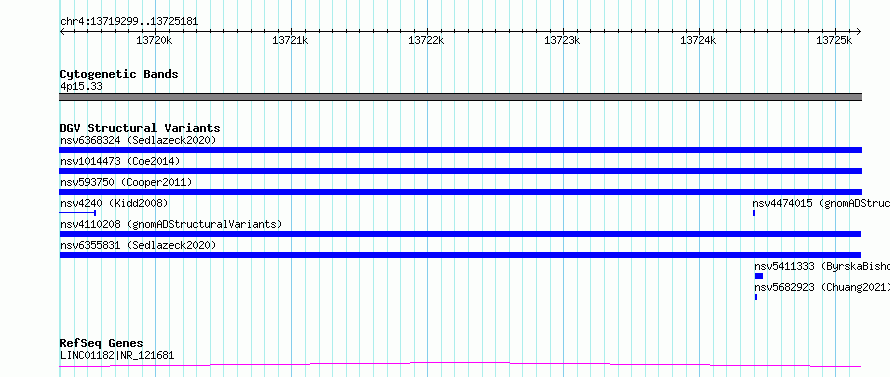Open the LINC01182|NR_121681 gene label
The image size is (890, 377).
click(x=117, y=355)
